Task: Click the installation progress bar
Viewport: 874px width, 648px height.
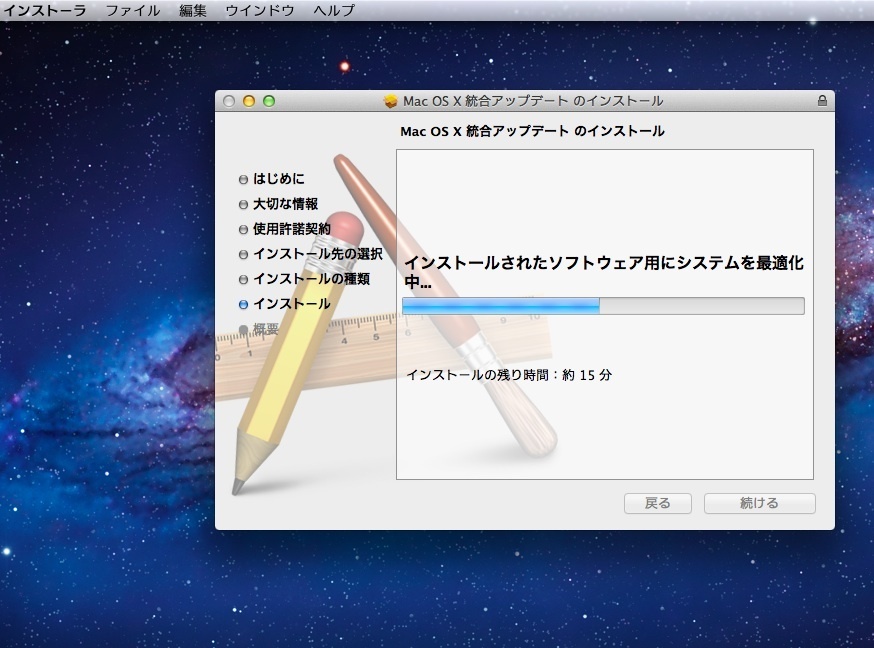Action: point(603,306)
